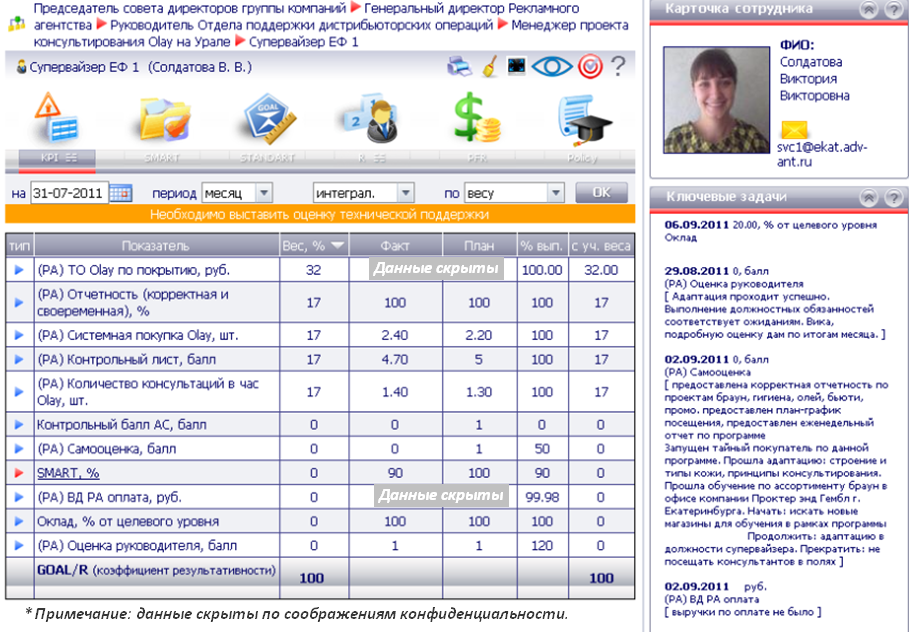Expand the Самооценка, балл row arrow
Screen dimensions: 909x632
pos(19,449)
